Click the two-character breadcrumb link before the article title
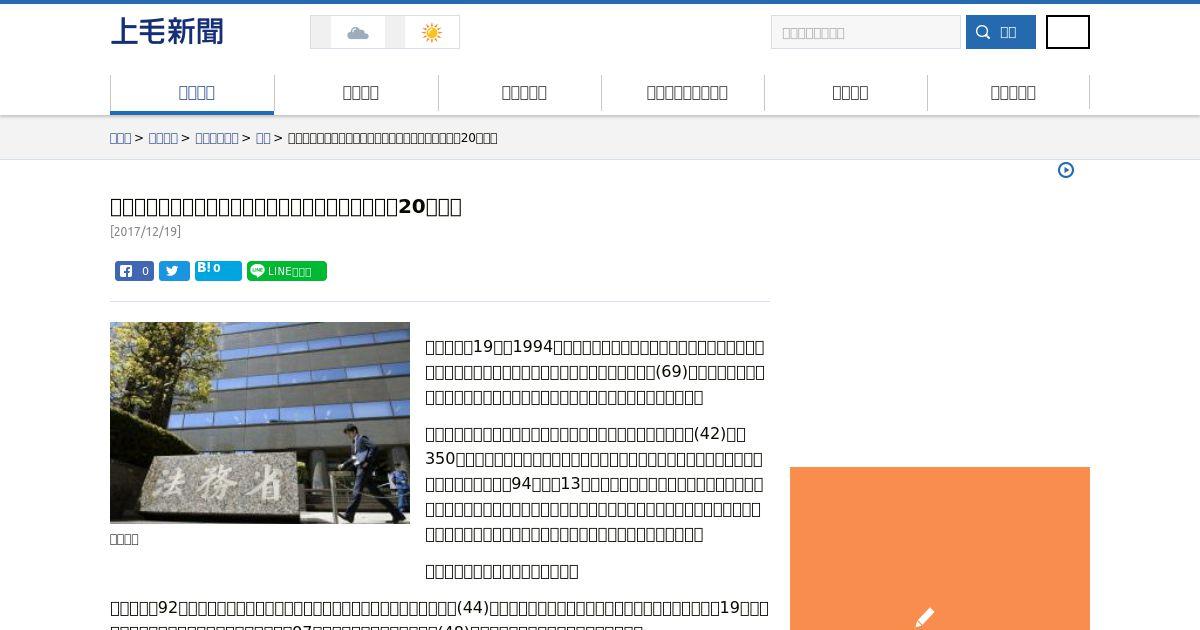The height and width of the screenshot is (630, 1200). click(x=263, y=138)
